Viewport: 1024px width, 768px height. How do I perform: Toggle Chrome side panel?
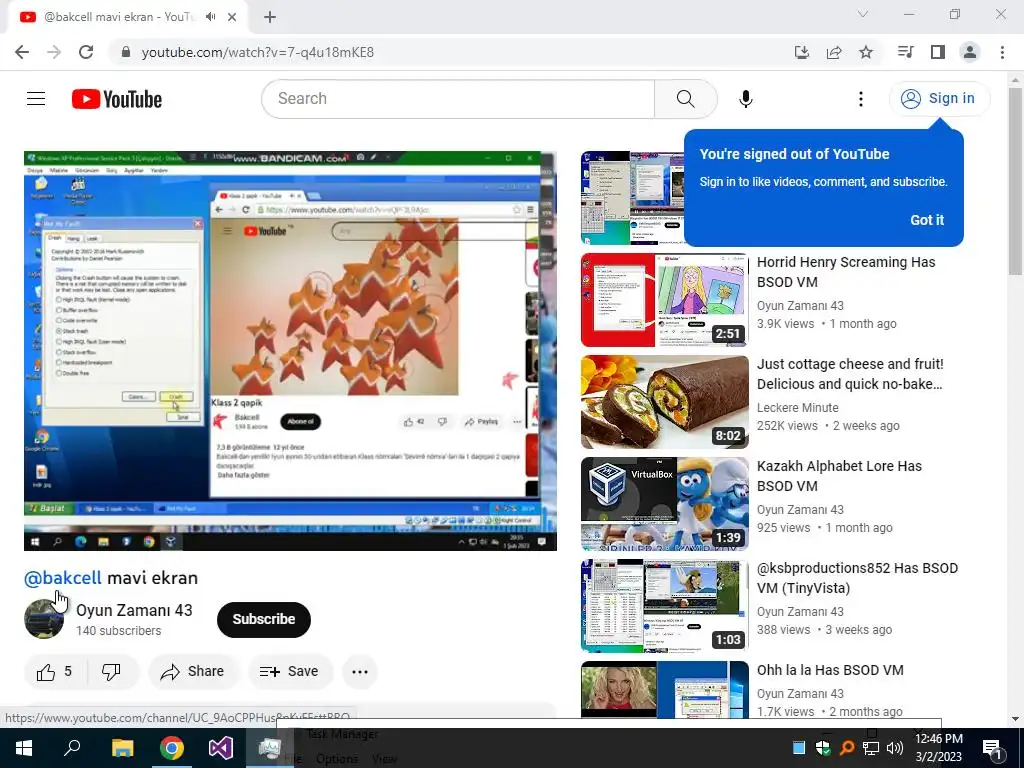938,52
